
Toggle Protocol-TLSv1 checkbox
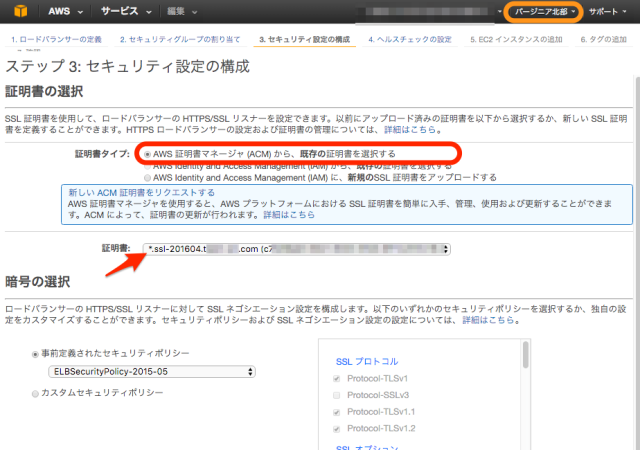337,379
